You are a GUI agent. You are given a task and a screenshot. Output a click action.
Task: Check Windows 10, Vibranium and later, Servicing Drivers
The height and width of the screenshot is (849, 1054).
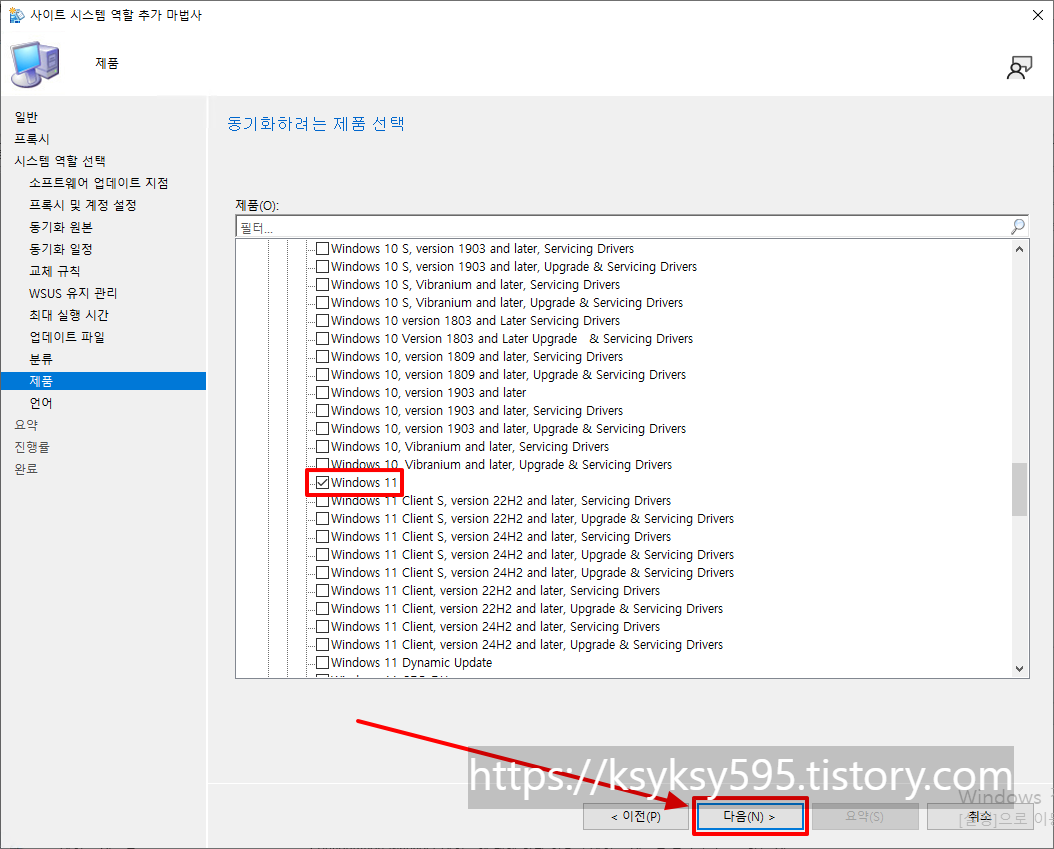tap(323, 447)
